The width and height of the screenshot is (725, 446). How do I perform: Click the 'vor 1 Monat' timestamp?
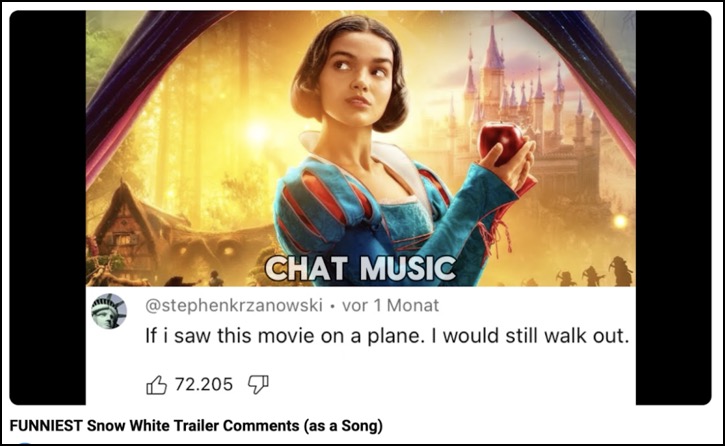click(390, 305)
